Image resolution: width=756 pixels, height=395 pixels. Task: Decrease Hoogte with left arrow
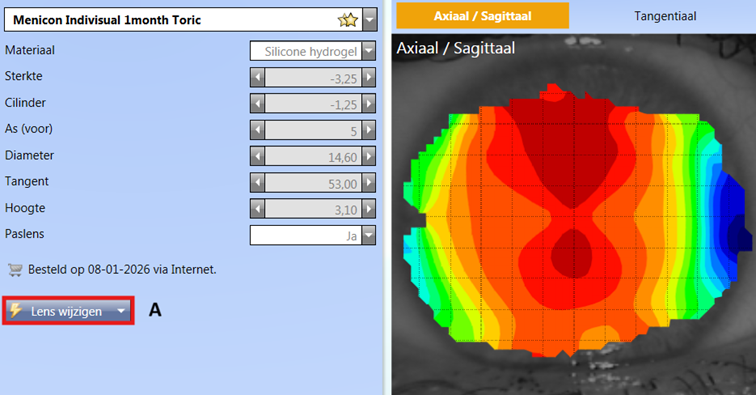(x=257, y=209)
